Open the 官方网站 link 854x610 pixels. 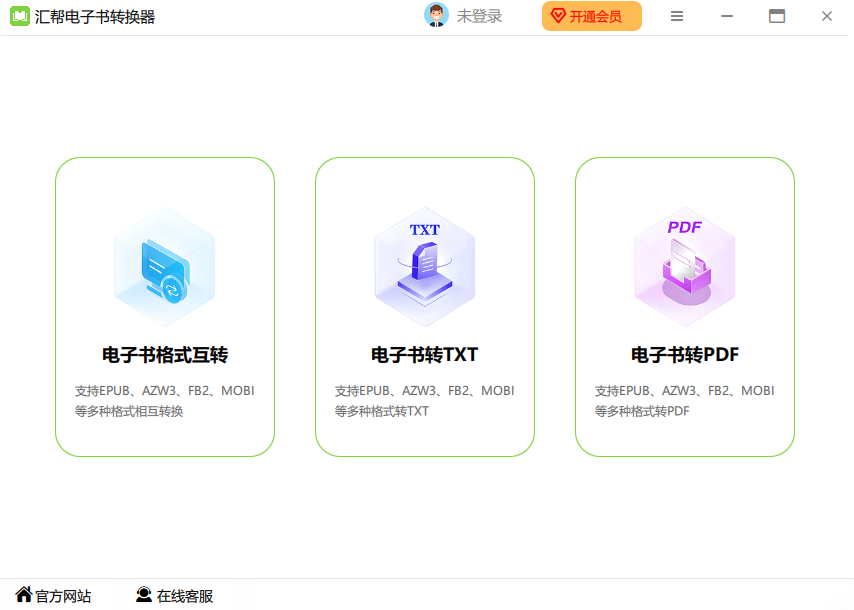pos(63,596)
